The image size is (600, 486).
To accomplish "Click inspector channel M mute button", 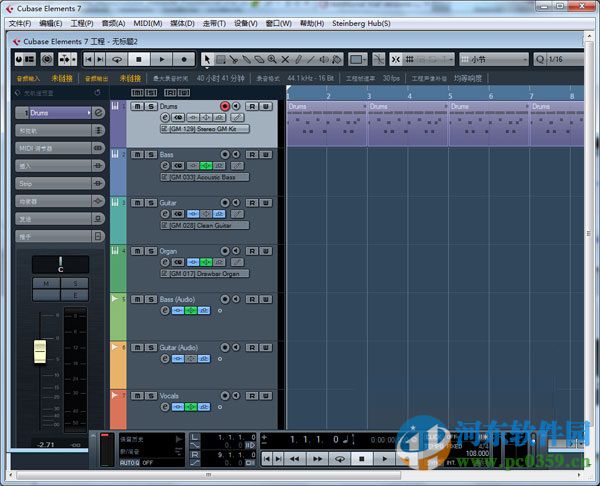I will tap(46, 284).
